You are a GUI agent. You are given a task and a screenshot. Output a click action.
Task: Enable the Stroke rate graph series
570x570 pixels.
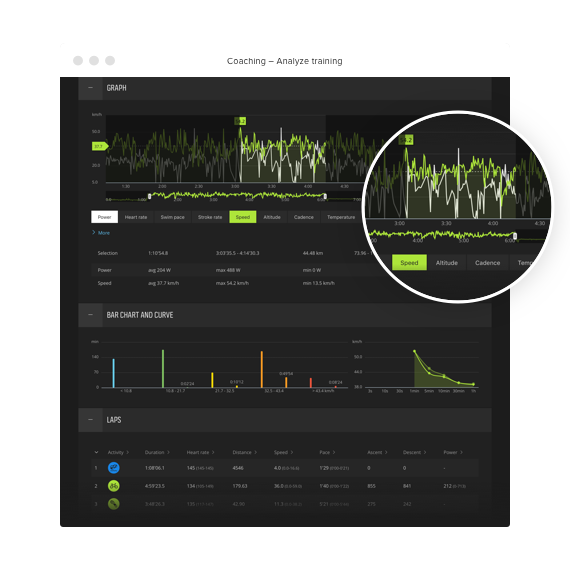210,217
